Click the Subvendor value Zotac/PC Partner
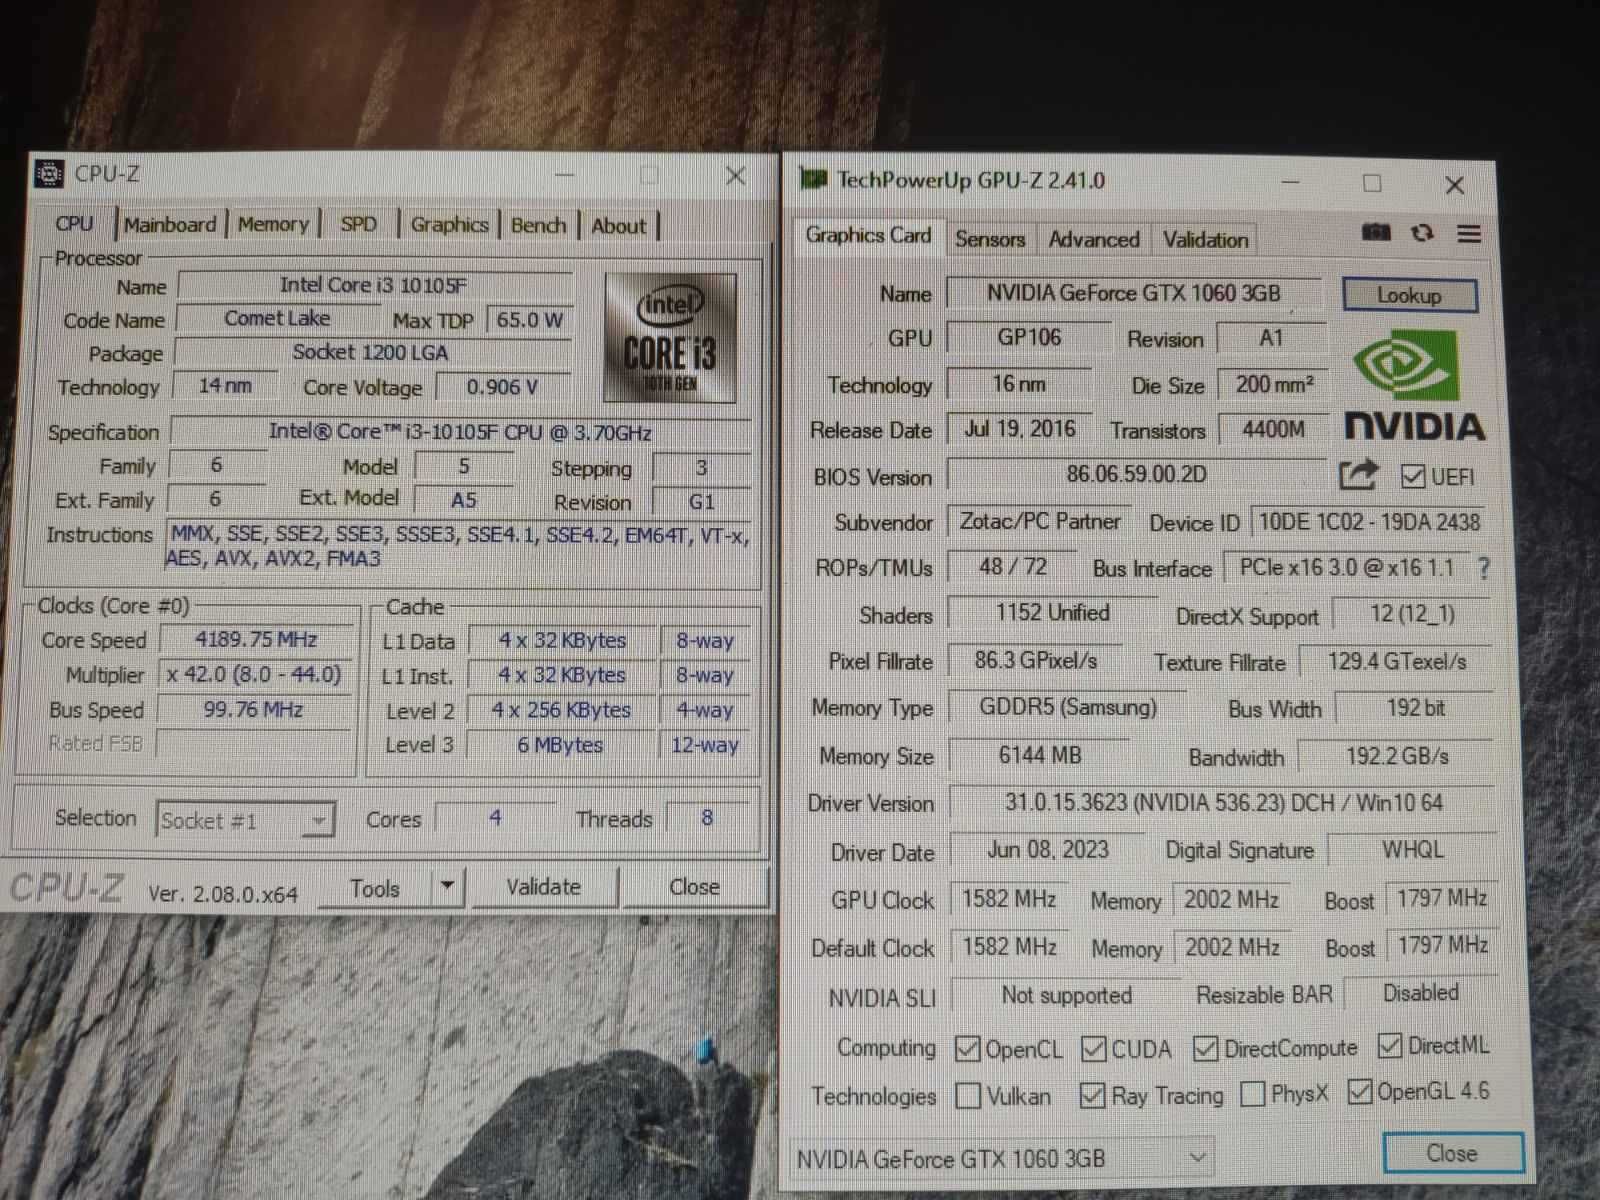Image resolution: width=1600 pixels, height=1200 pixels. click(1040, 521)
